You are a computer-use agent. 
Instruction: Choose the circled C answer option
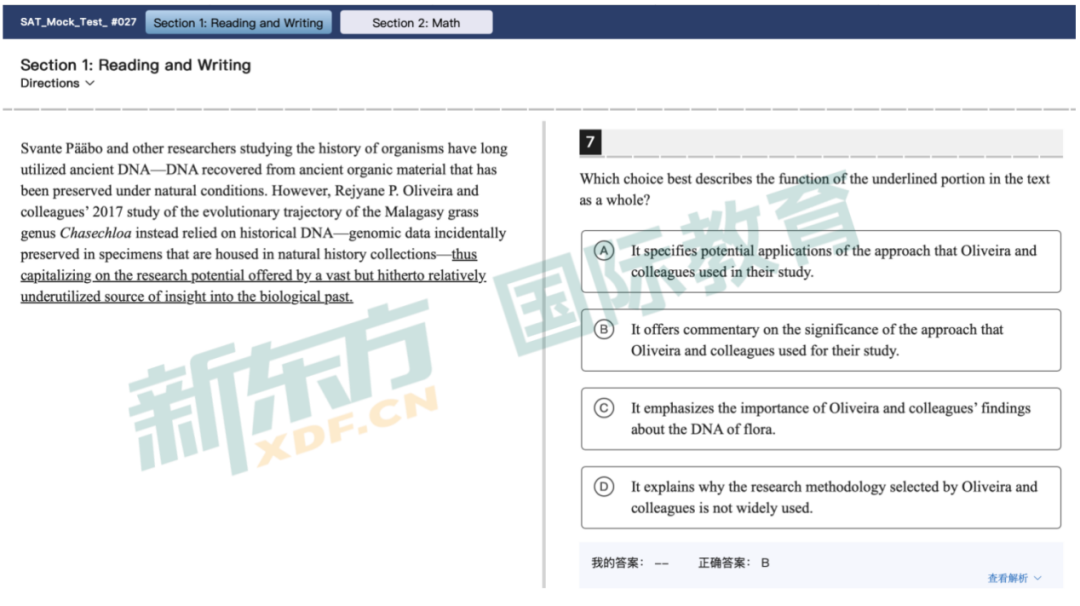point(604,408)
